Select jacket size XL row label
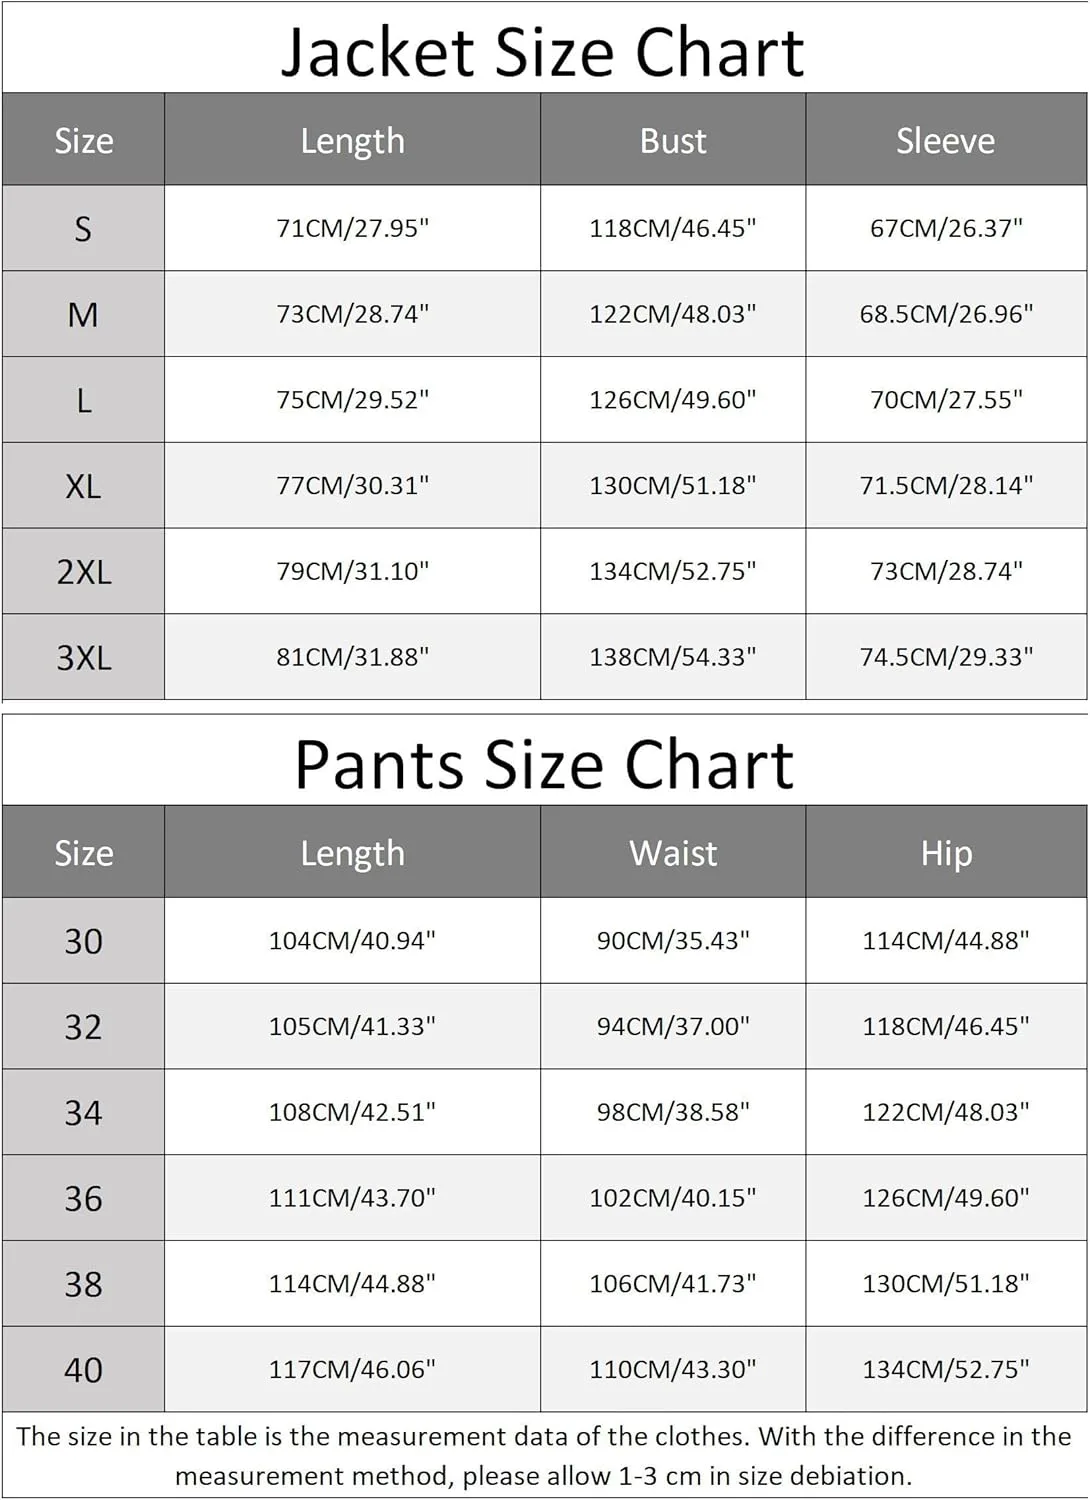 coord(83,485)
